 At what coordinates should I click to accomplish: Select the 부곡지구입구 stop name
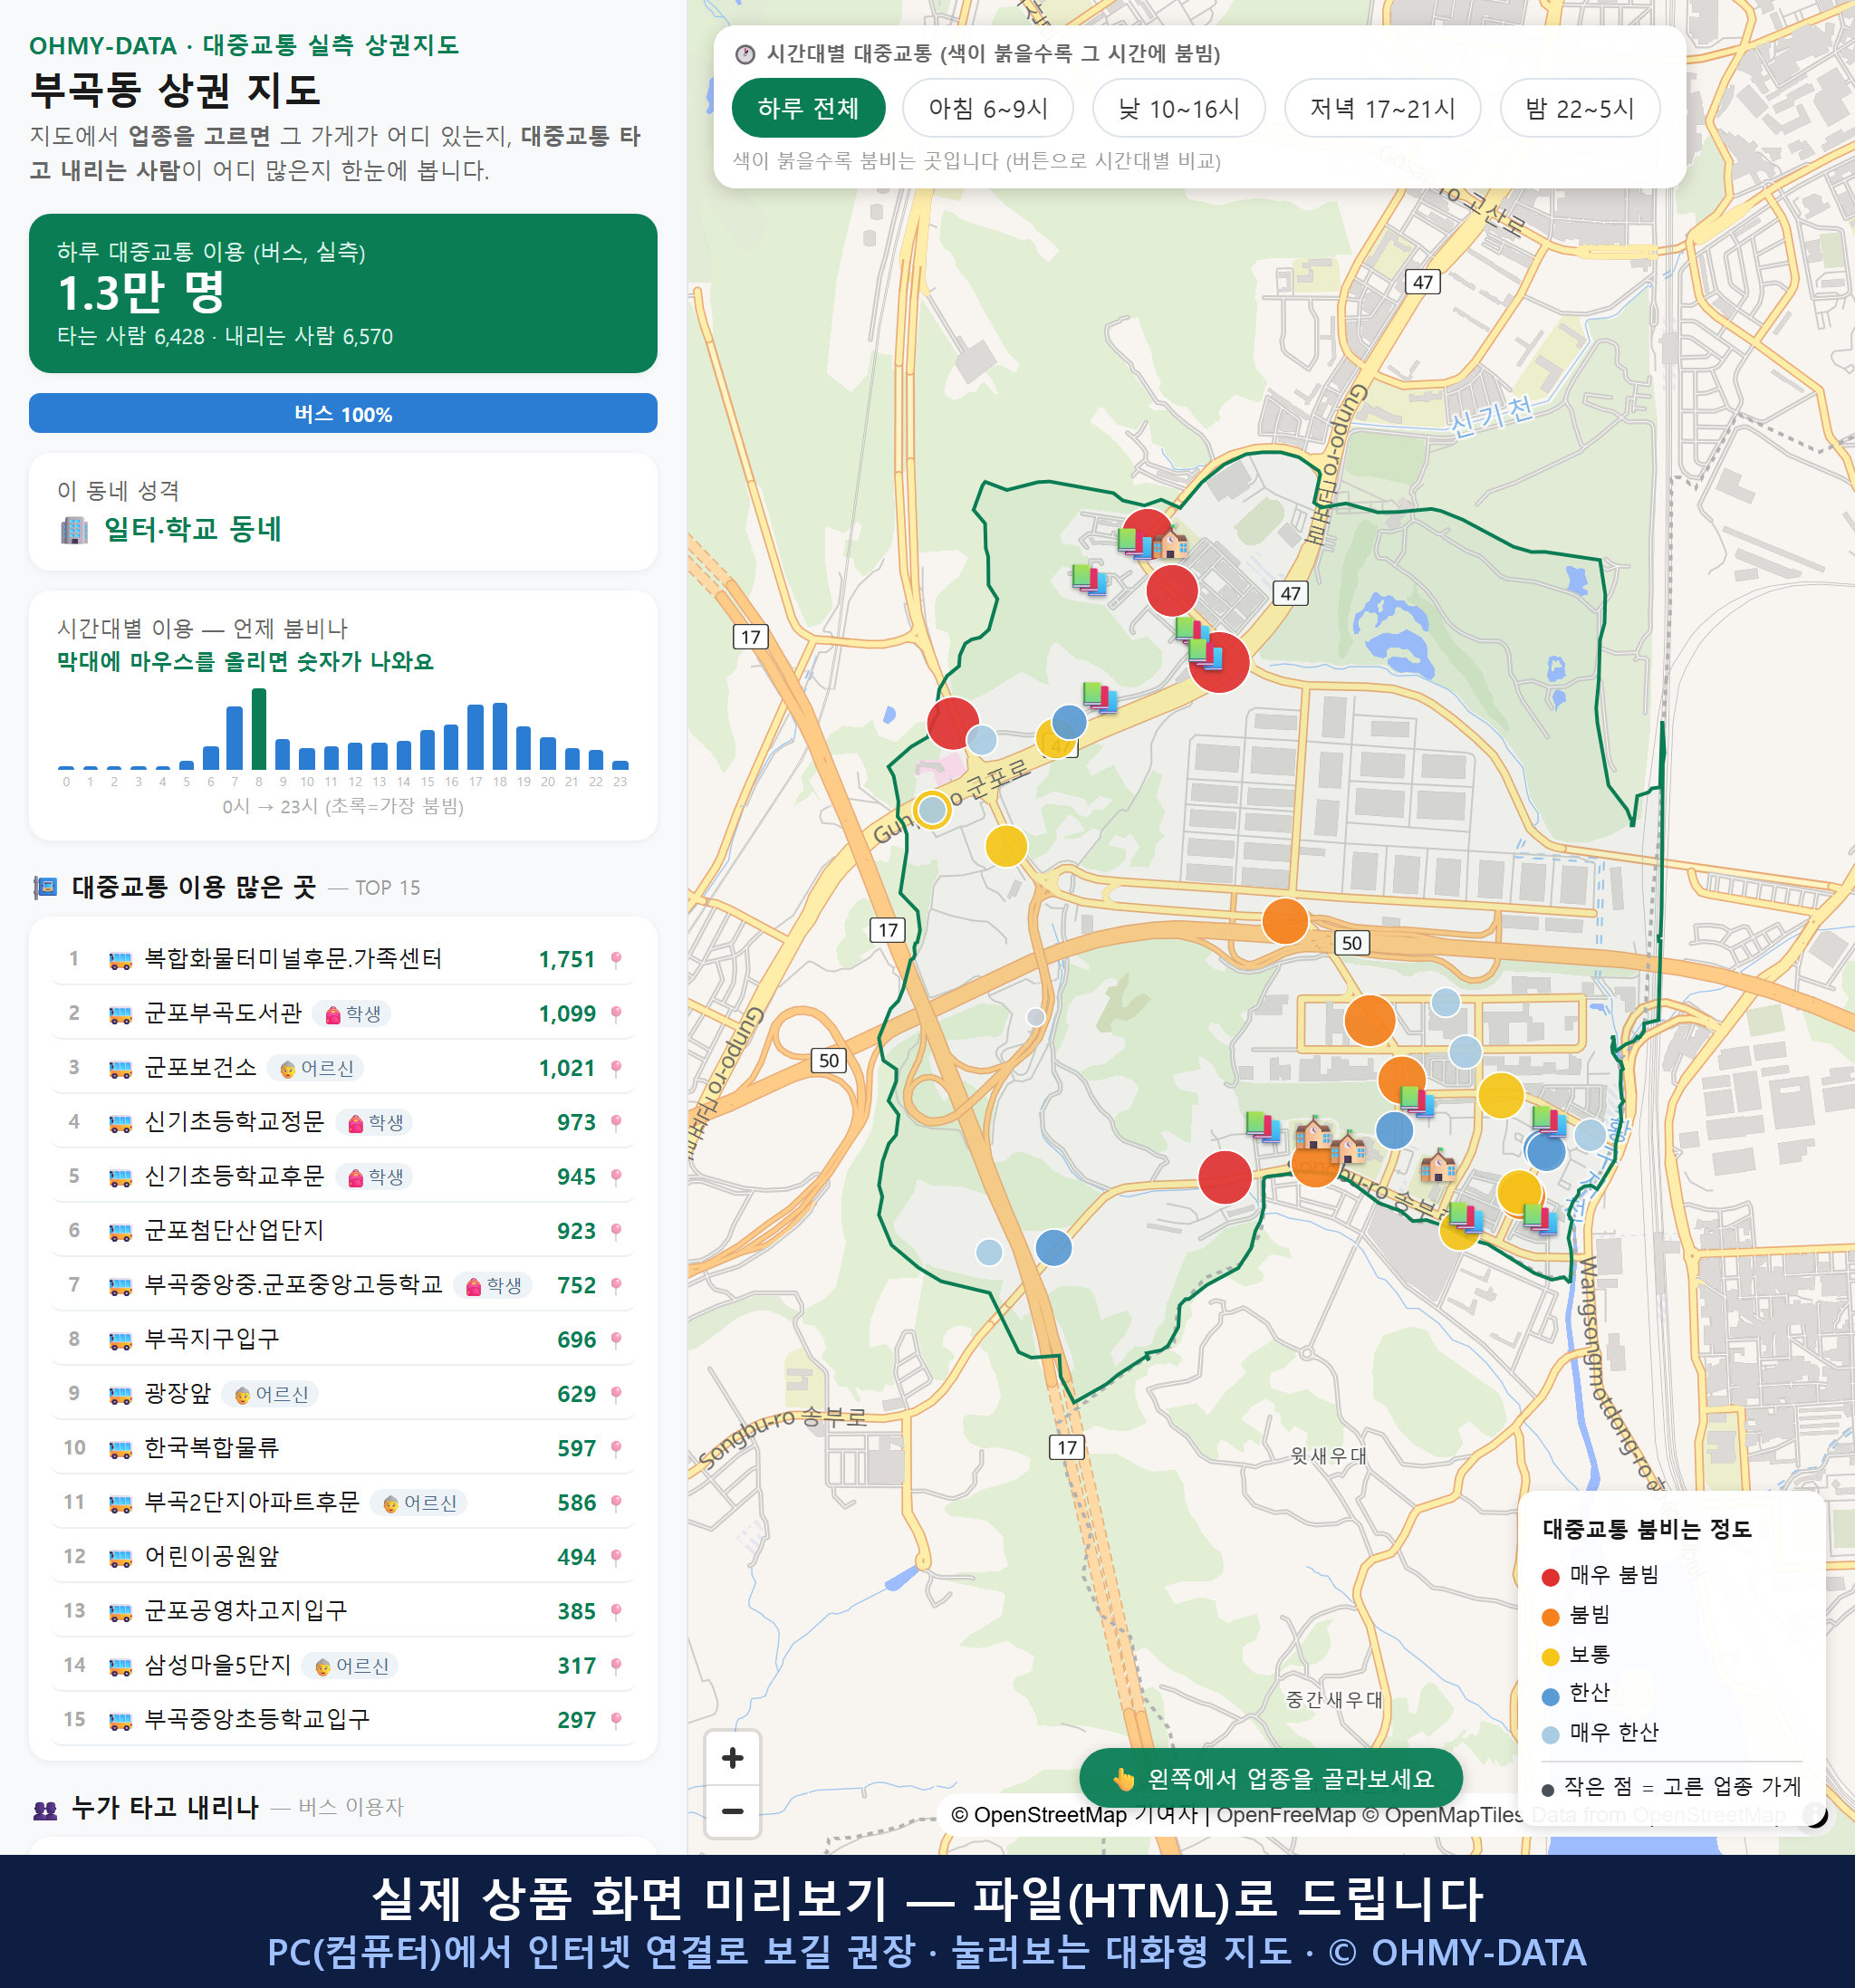212,1339
